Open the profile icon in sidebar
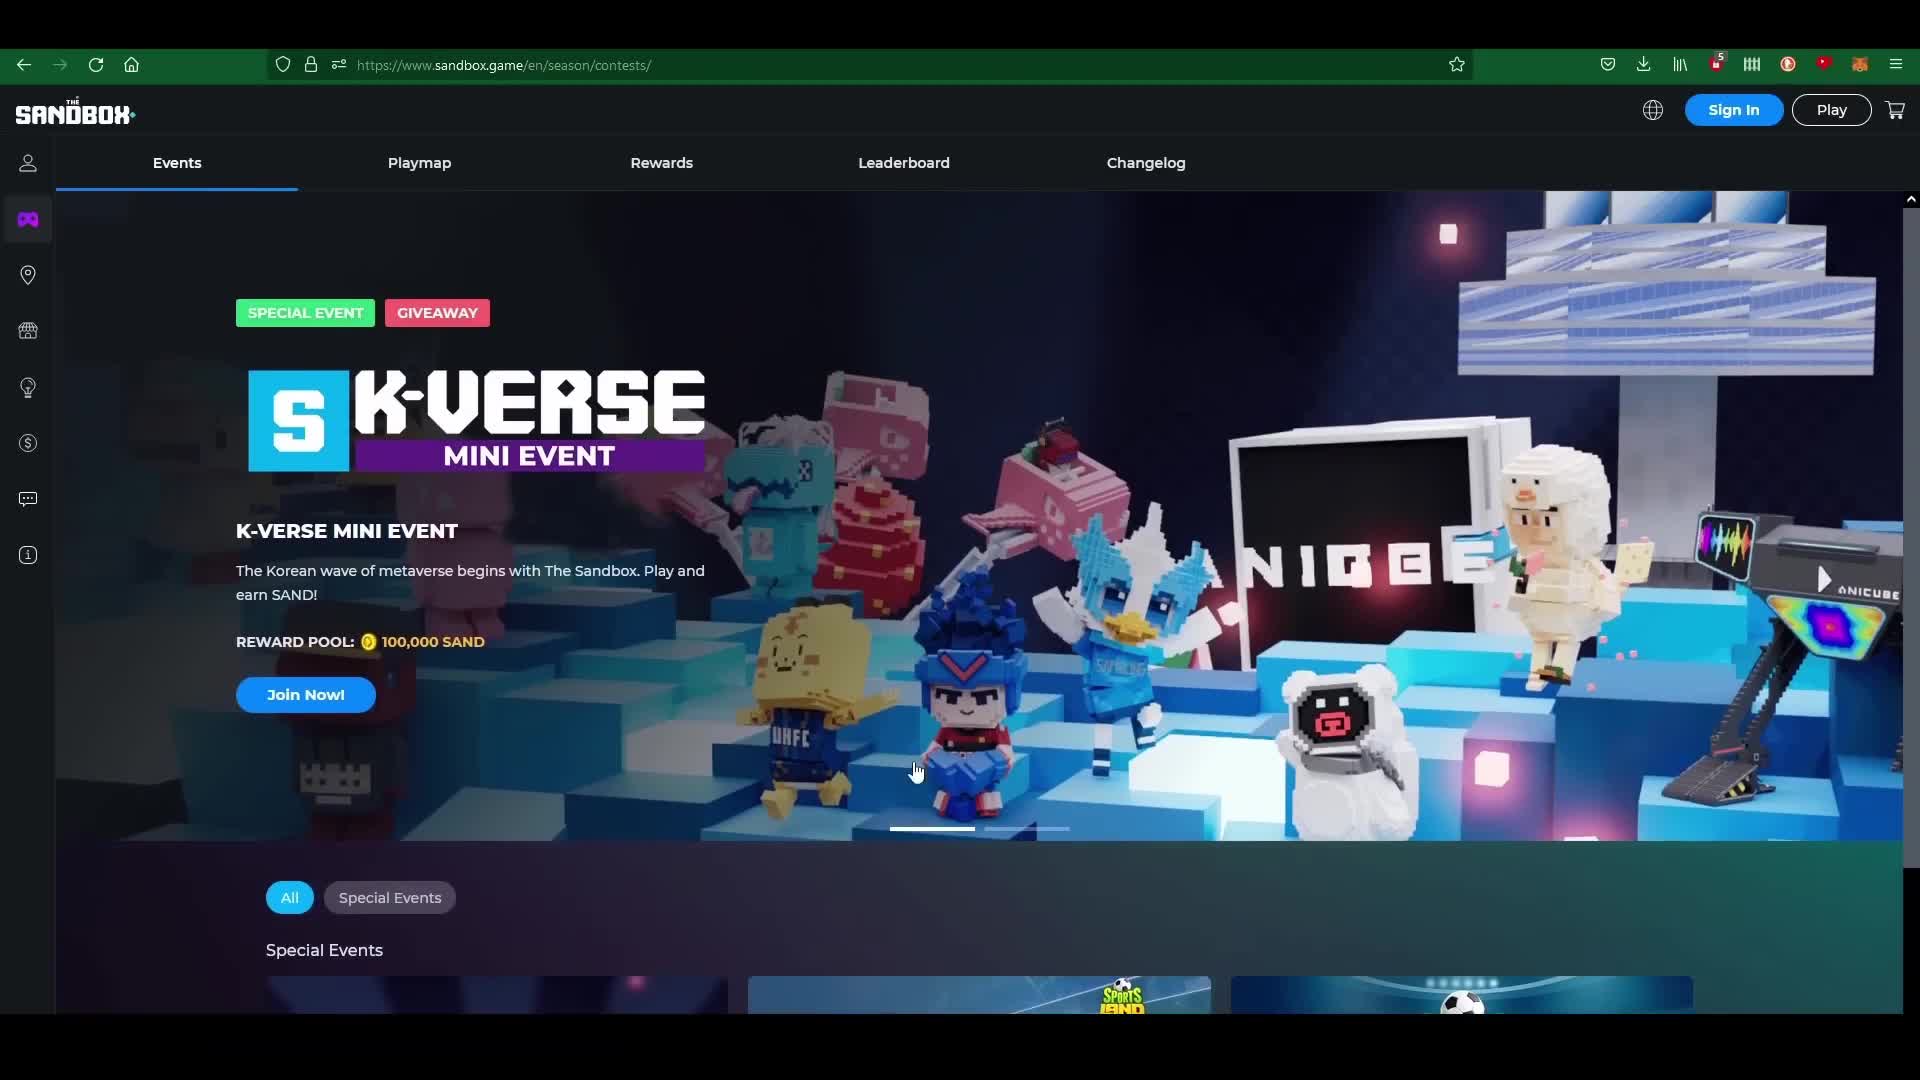The width and height of the screenshot is (1920, 1080). [x=28, y=163]
